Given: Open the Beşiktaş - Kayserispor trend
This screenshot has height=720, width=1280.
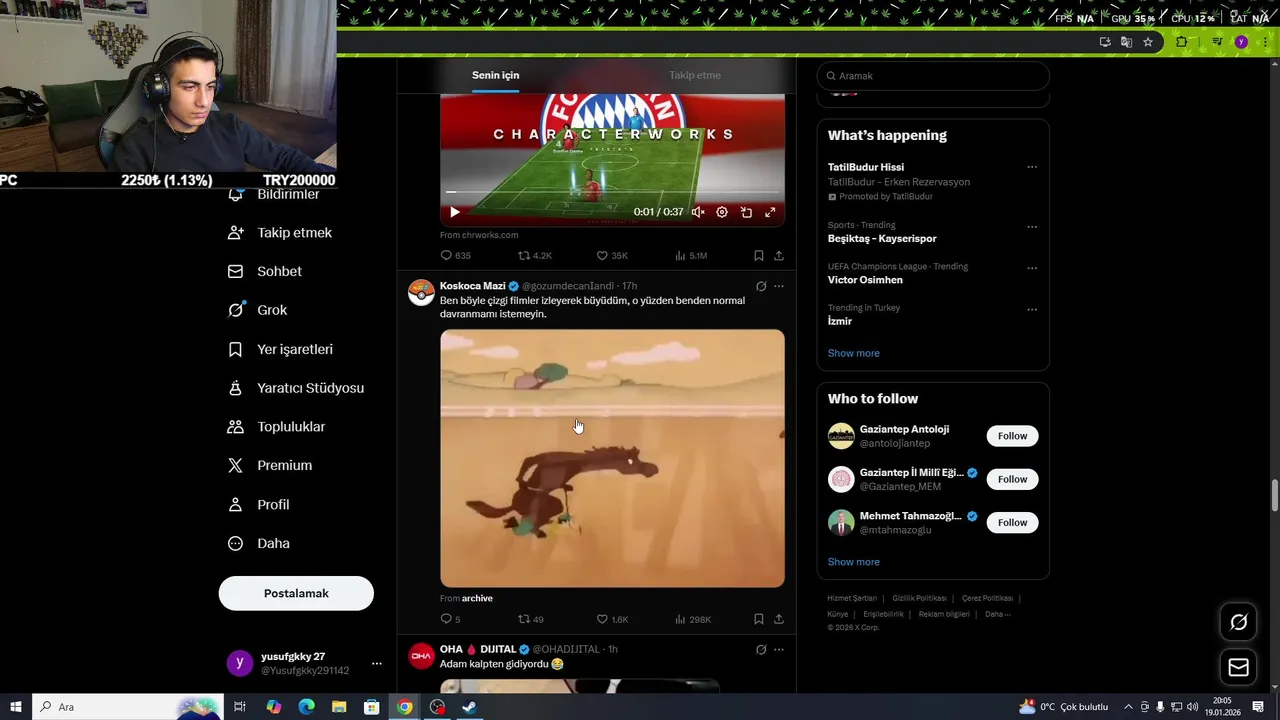Looking at the screenshot, I should click(x=882, y=239).
